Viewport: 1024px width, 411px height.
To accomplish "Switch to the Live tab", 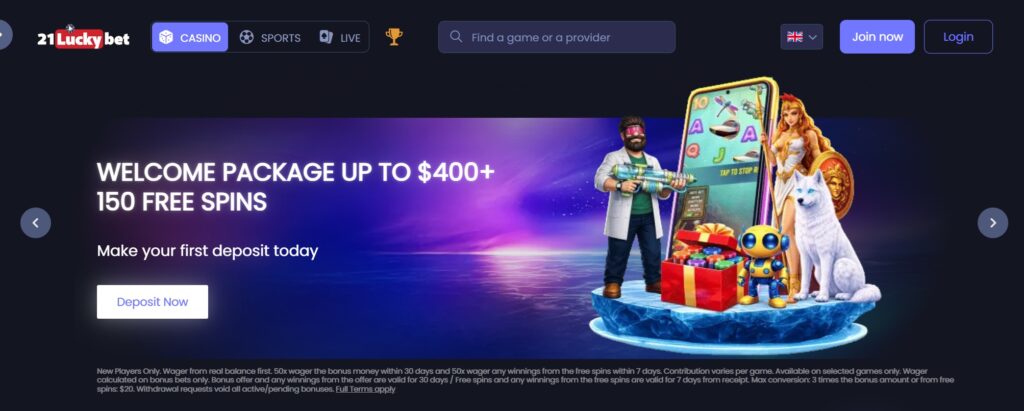I will [x=340, y=37].
